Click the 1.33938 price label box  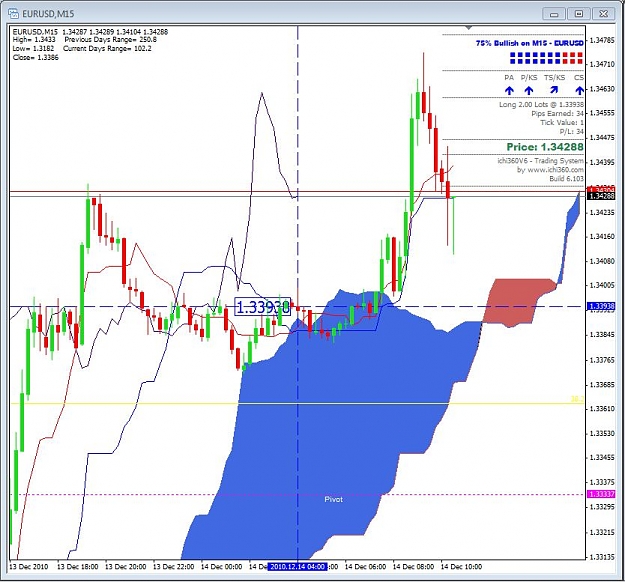click(x=263, y=307)
